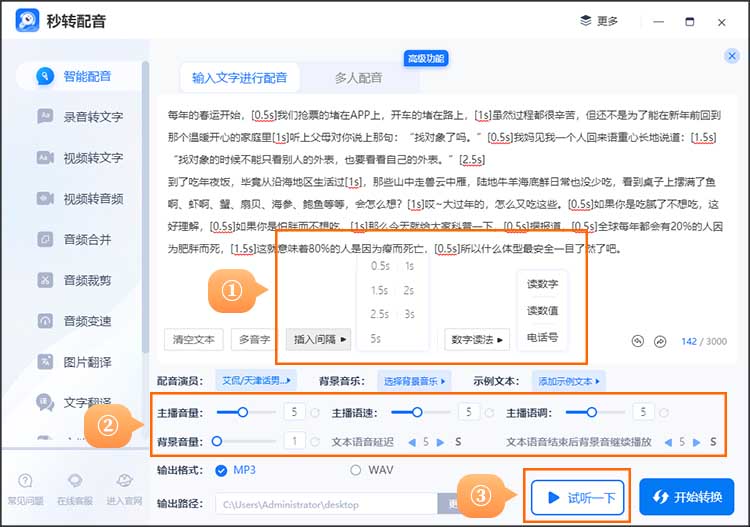Open 智能配音 in the sidebar

point(79,76)
